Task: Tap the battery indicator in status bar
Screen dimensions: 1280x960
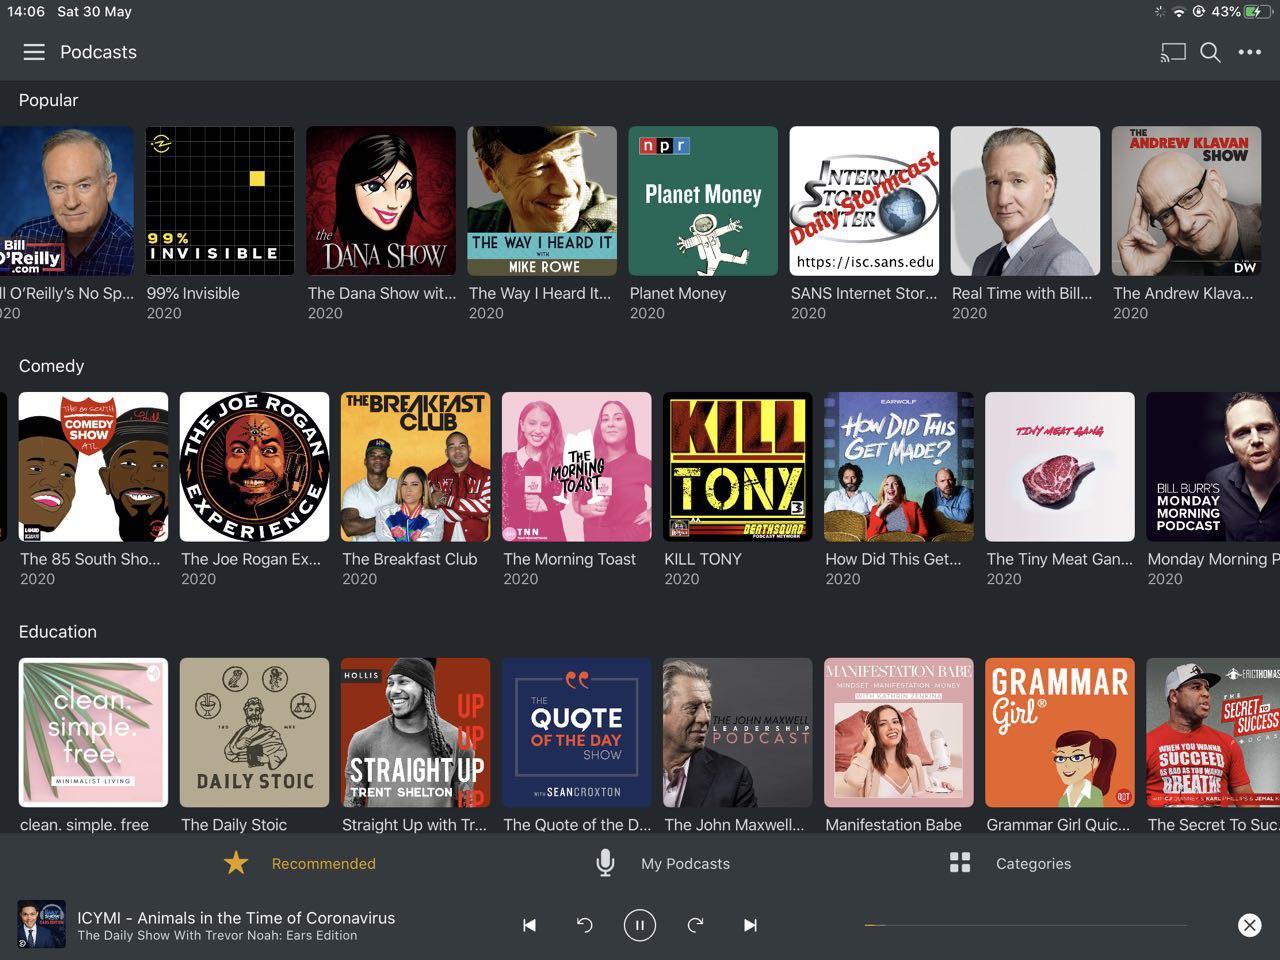Action: (1258, 12)
